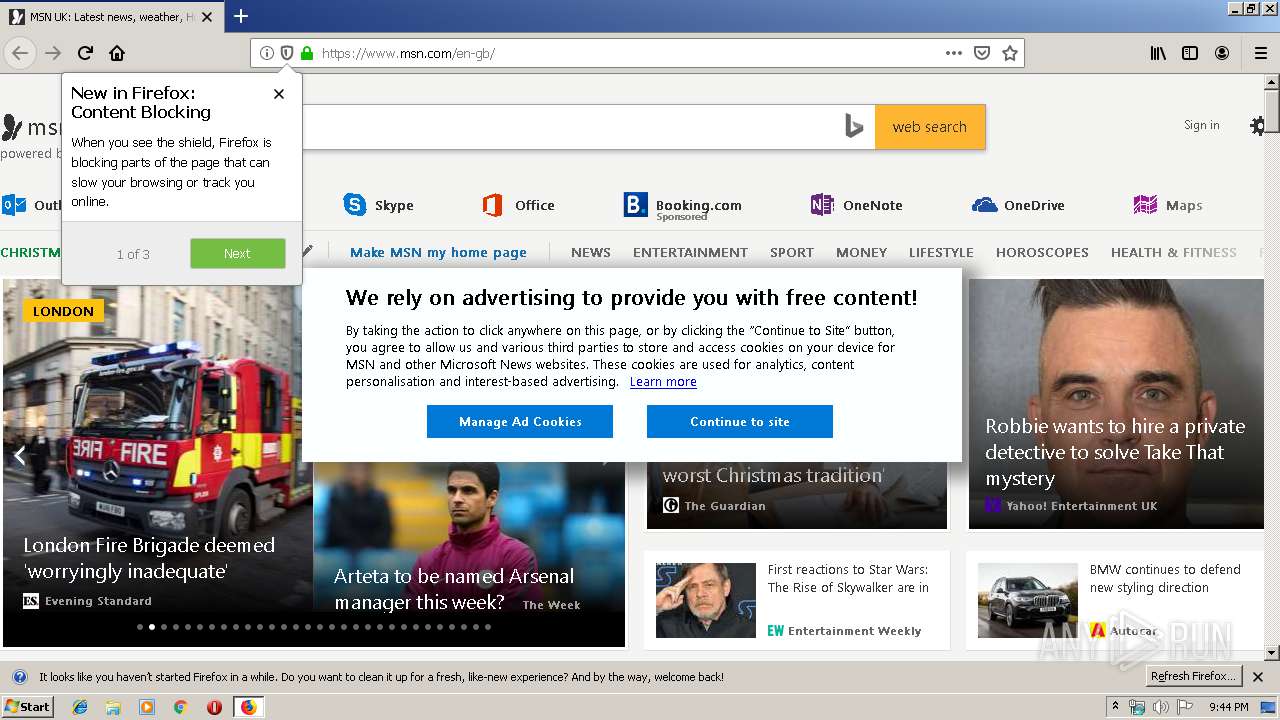Reload the current MSN page
This screenshot has width=1280, height=720.
(x=85, y=53)
